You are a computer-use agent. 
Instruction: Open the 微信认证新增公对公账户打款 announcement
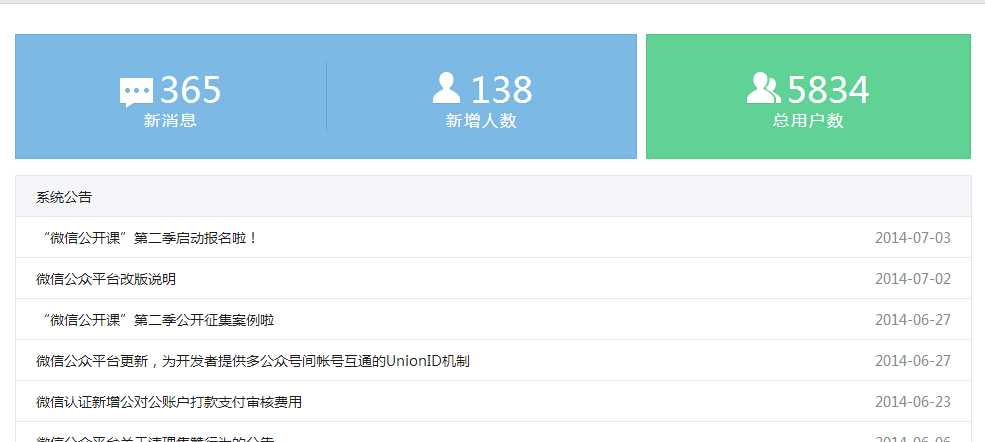(169, 402)
